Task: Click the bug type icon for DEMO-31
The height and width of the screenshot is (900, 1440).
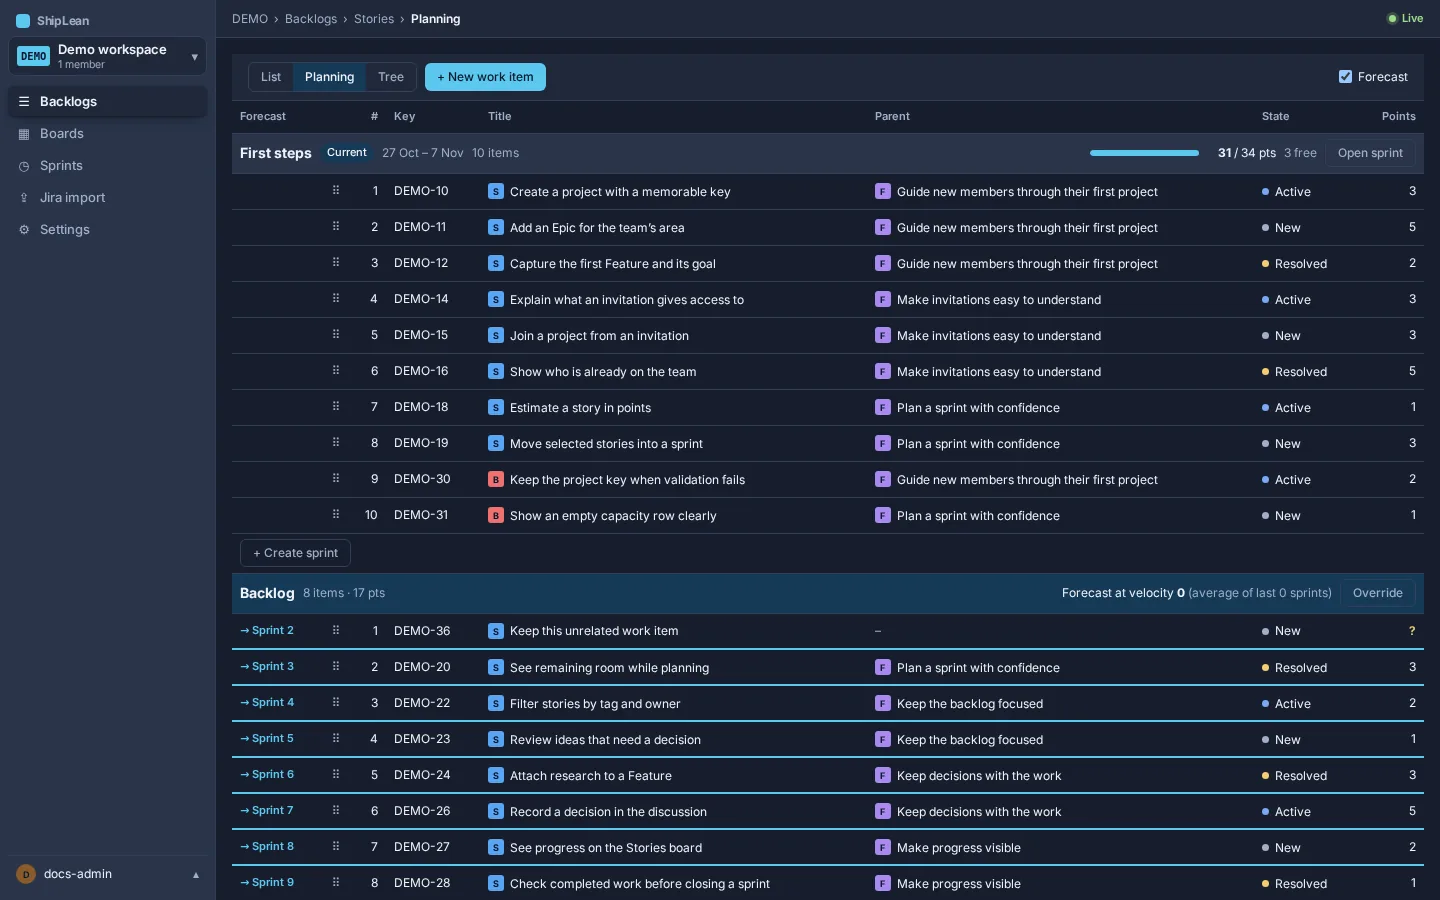Action: (496, 515)
